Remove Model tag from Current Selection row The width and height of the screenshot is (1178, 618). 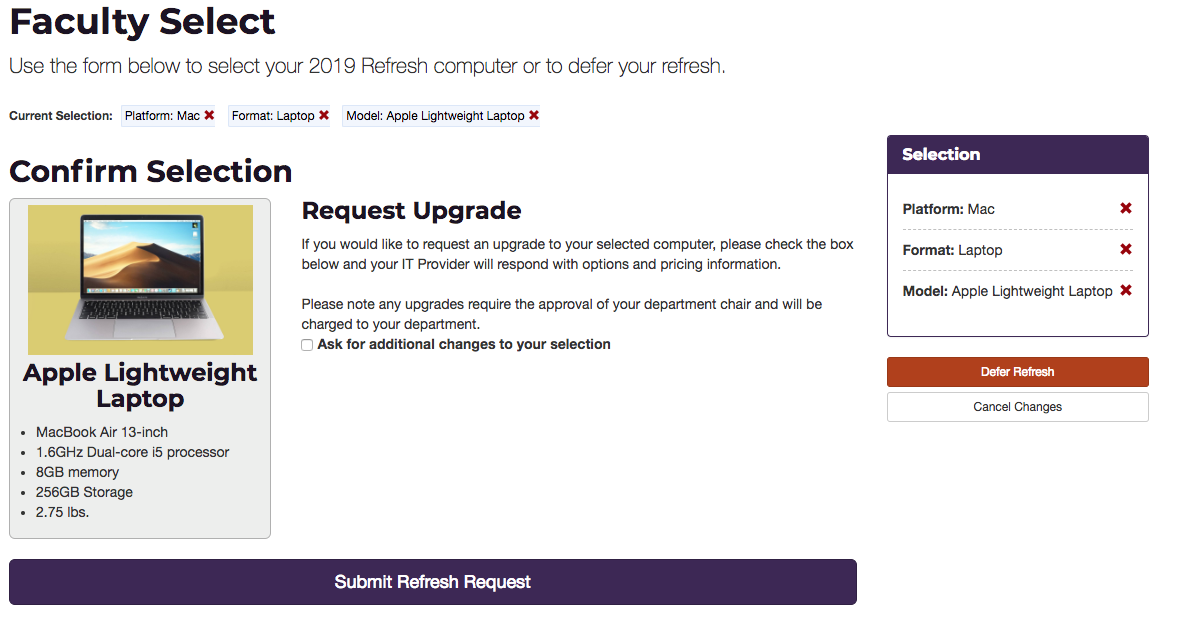click(x=534, y=115)
